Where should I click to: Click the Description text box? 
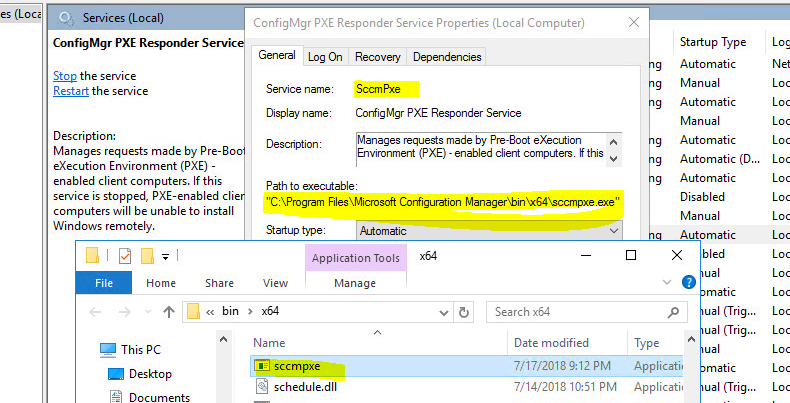click(481, 149)
